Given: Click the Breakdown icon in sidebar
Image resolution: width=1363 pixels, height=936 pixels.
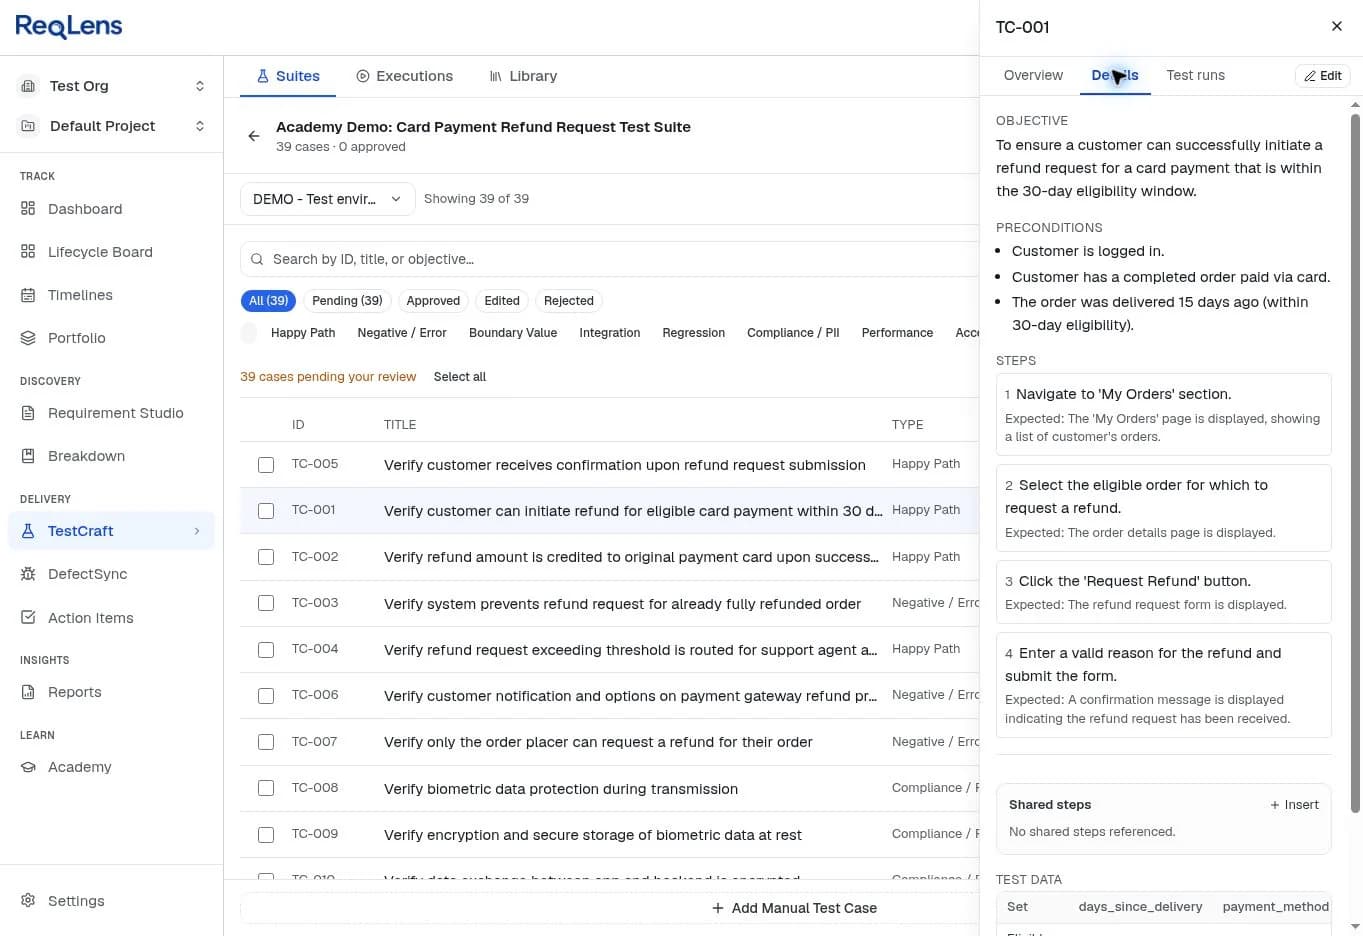Looking at the screenshot, I should (x=28, y=456).
